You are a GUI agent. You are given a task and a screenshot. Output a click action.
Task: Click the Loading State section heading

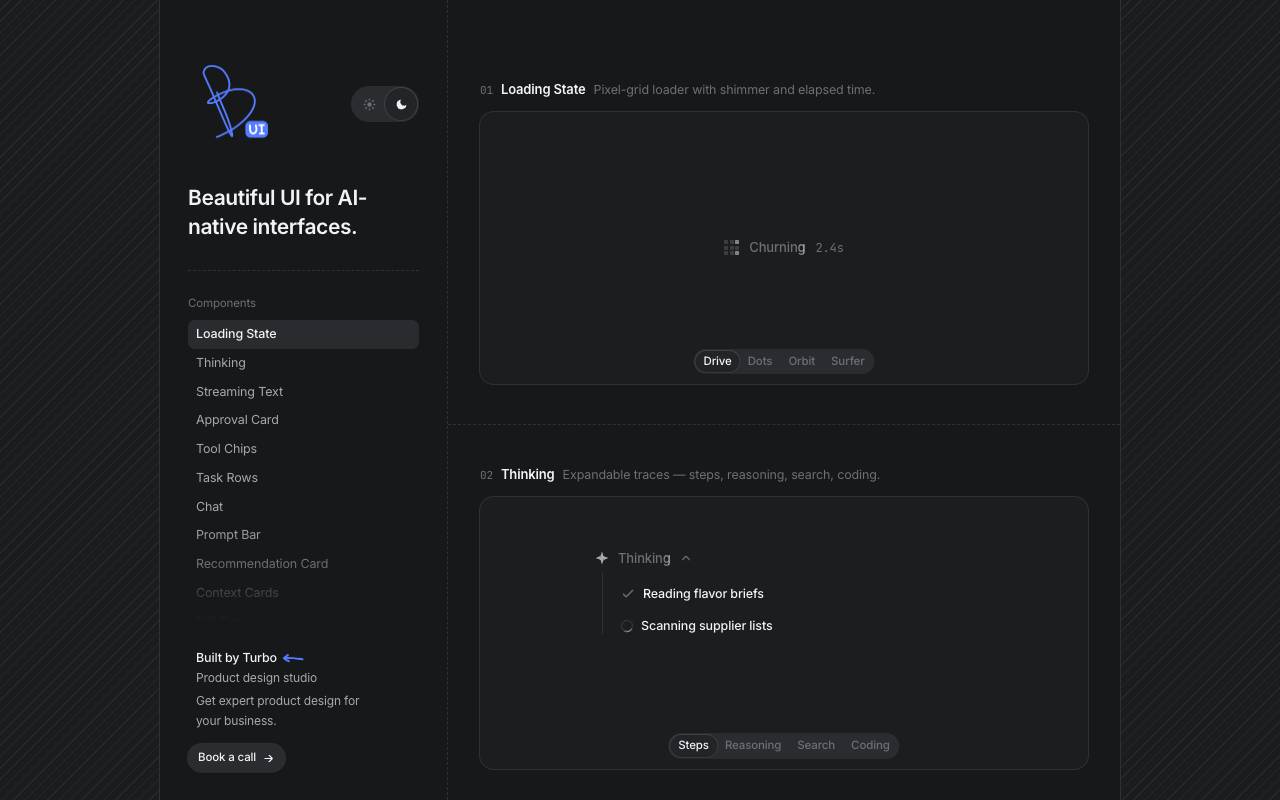click(543, 89)
